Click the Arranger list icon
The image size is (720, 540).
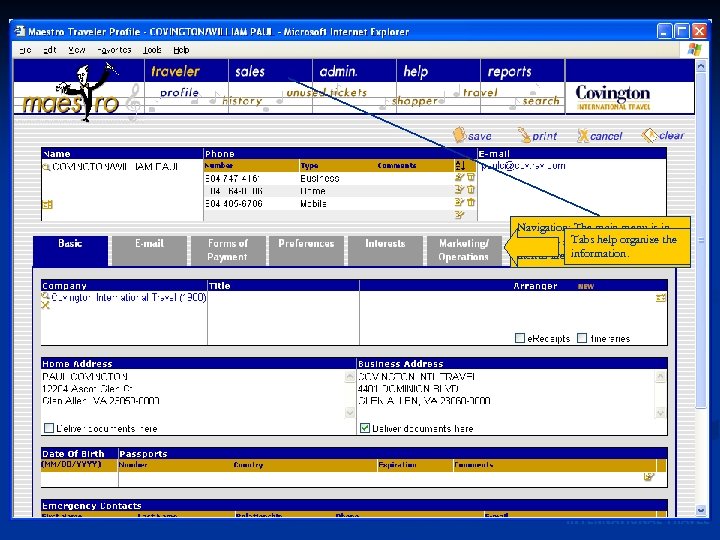[661, 298]
